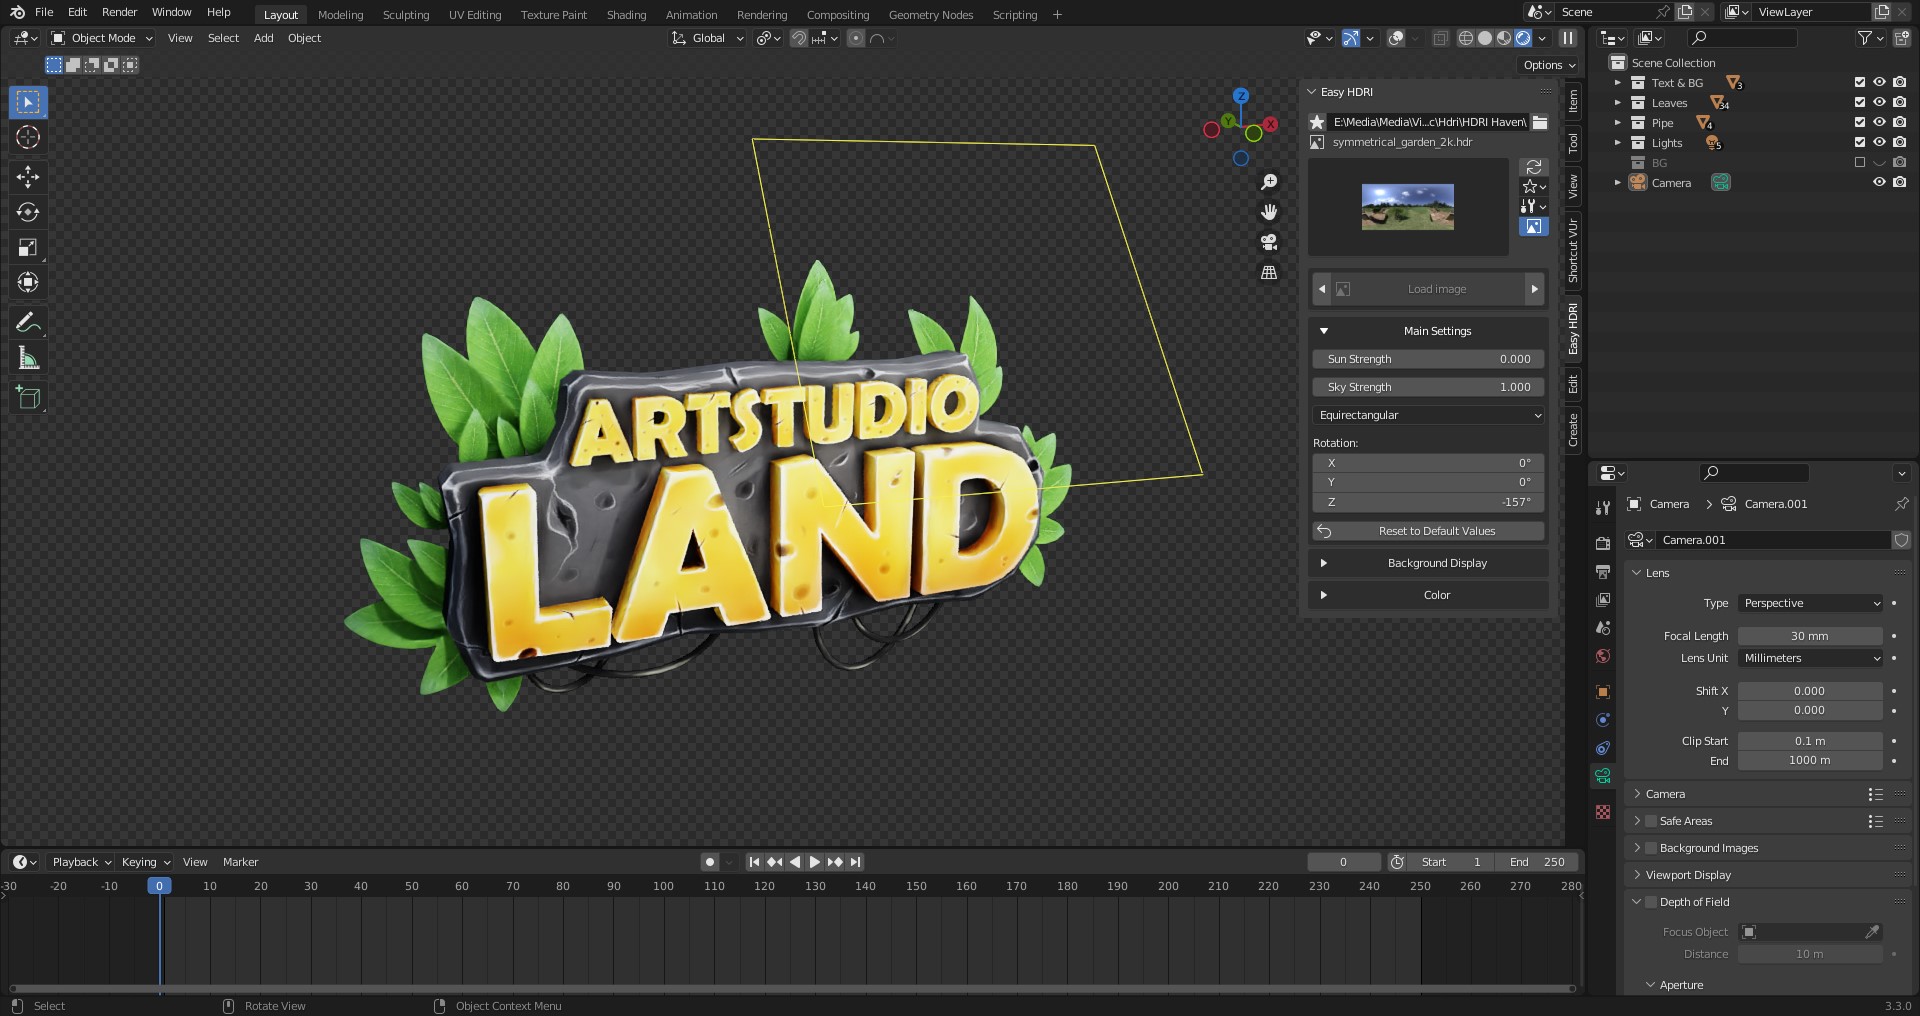Open the Render menu in the top bar
The image size is (1920, 1016).
(x=119, y=12)
